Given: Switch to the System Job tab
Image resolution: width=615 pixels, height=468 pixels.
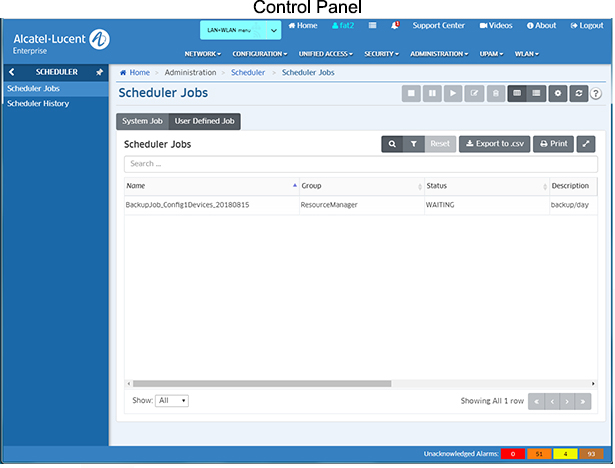Looking at the screenshot, I should (x=142, y=121).
